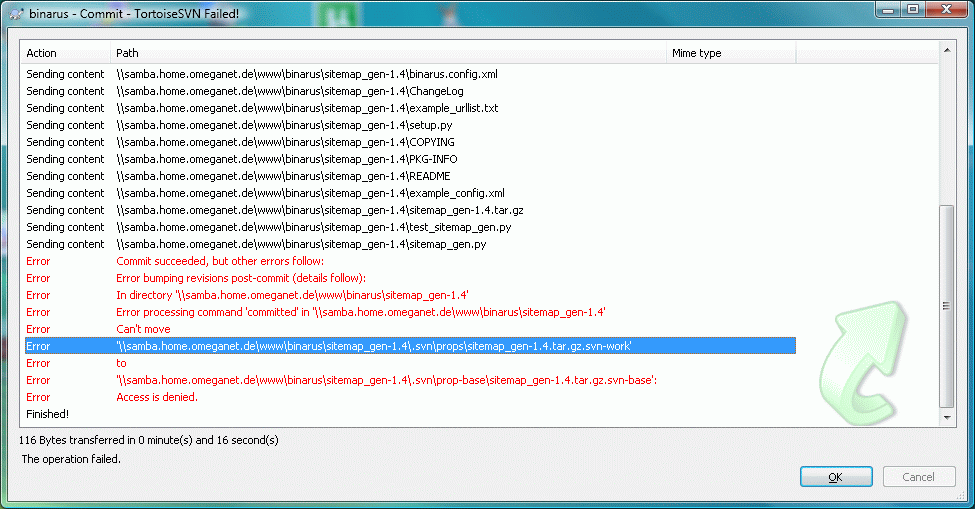Click the TortoiseSVN title bar icon
Screen dimensions: 975x509
click(x=16, y=14)
